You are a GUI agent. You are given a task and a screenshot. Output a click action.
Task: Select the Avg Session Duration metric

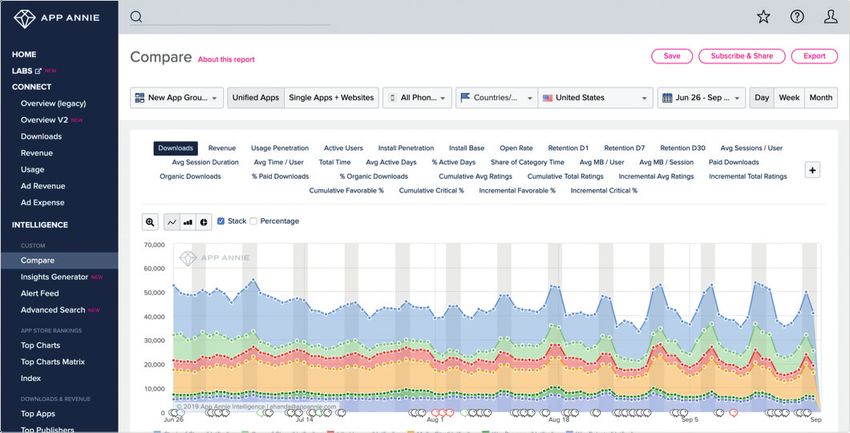click(205, 162)
